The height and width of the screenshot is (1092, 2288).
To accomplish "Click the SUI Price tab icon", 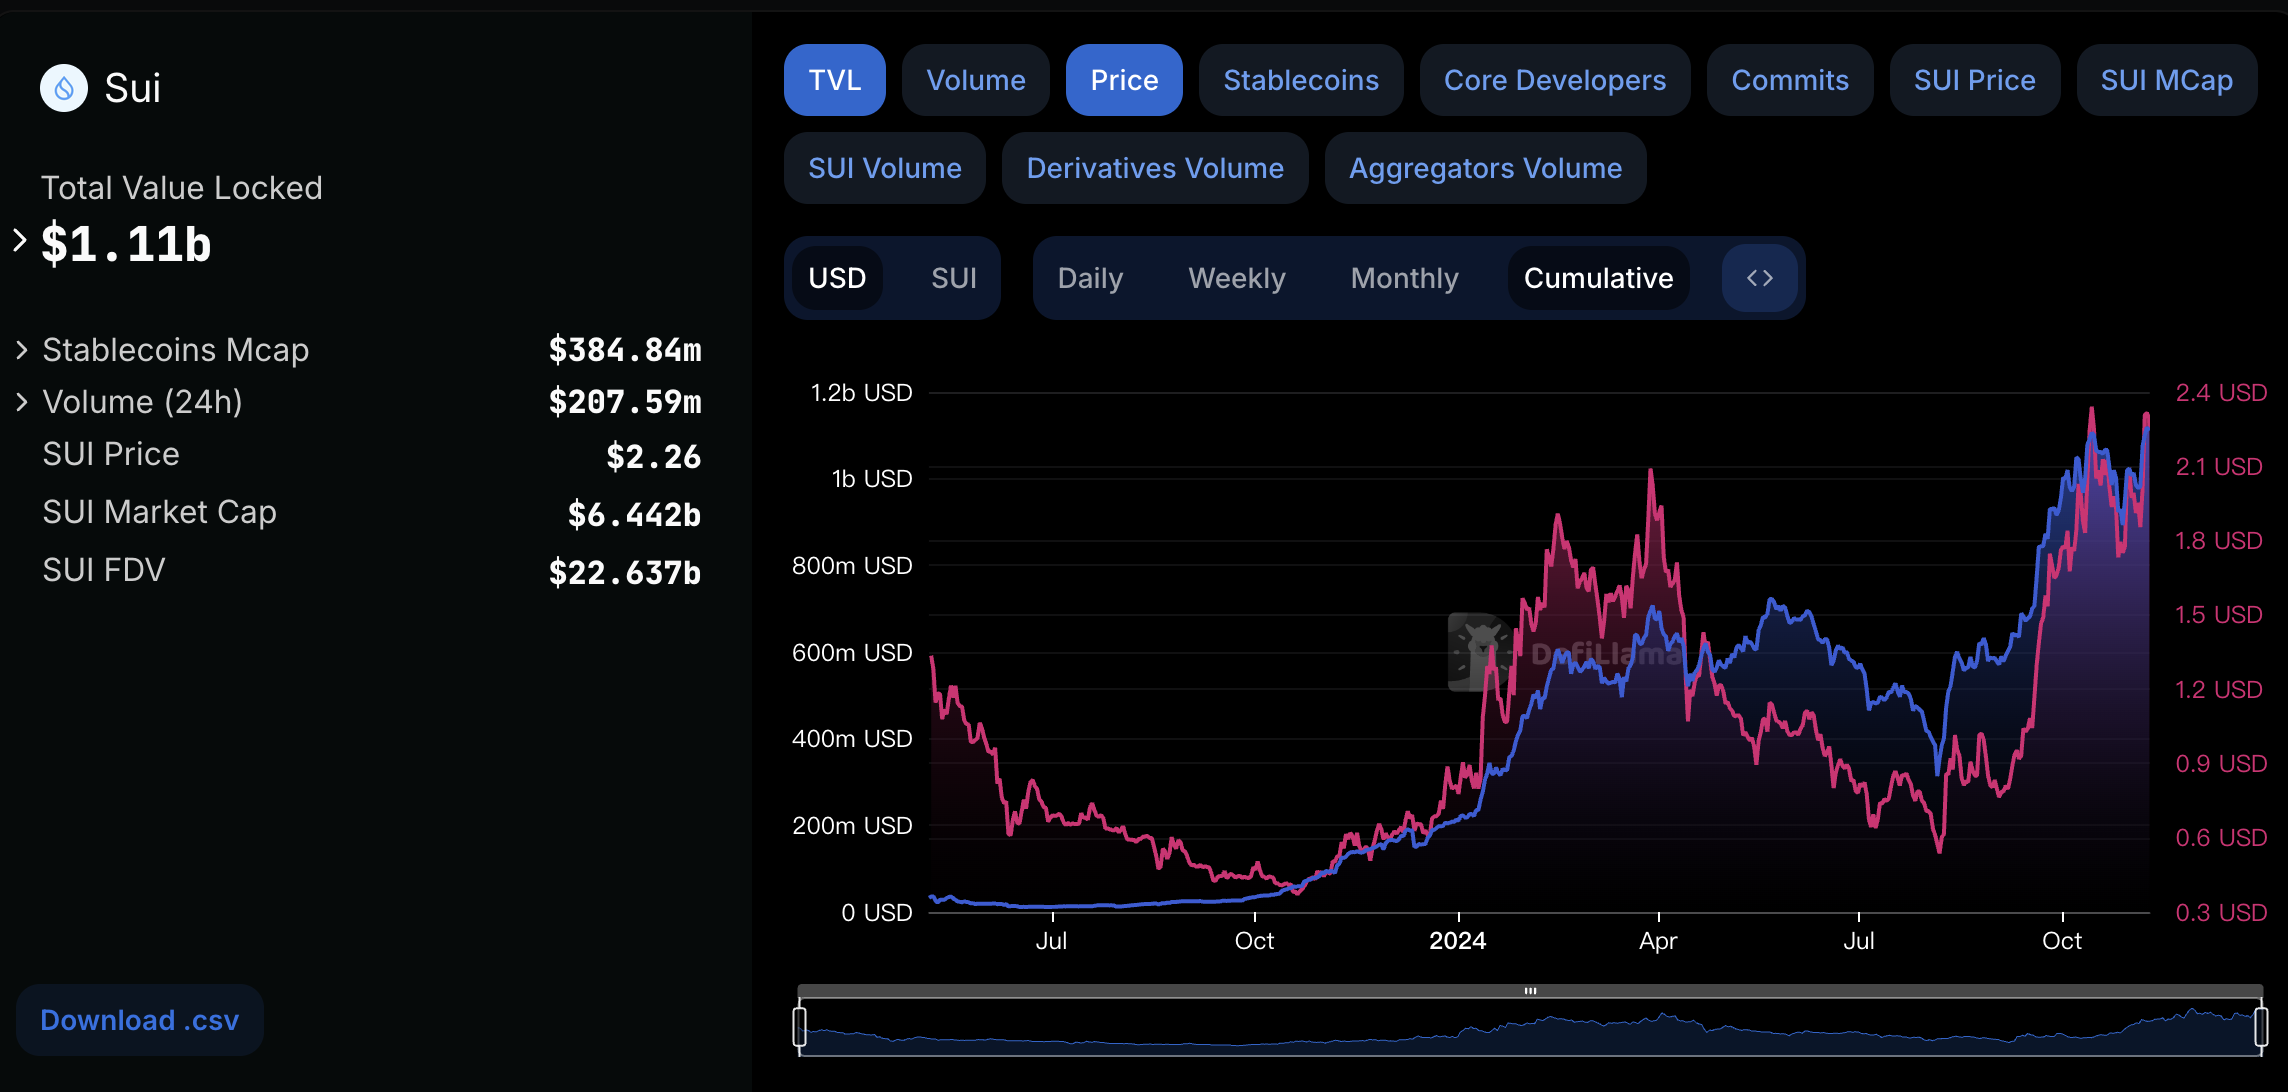I will [1974, 82].
